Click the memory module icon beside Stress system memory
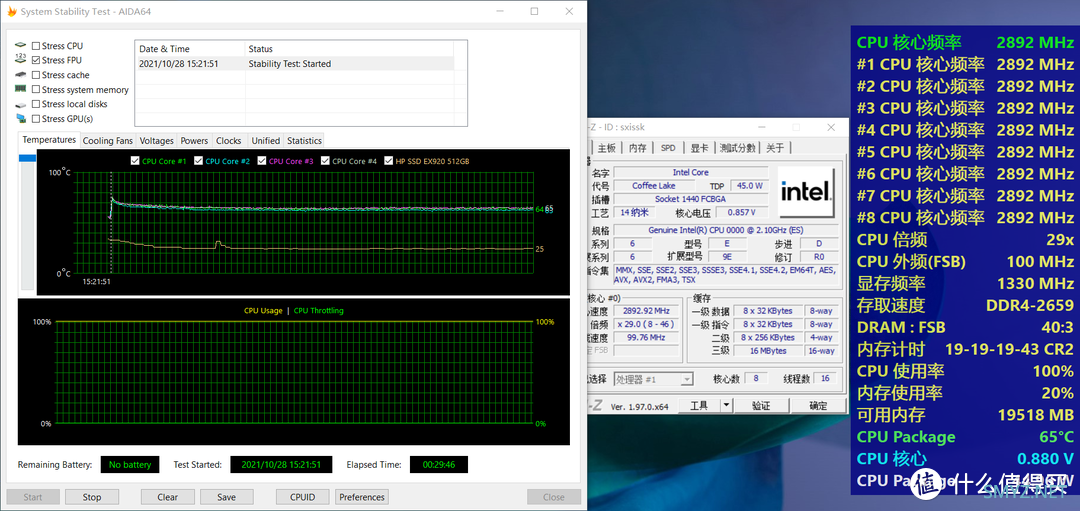 21,89
